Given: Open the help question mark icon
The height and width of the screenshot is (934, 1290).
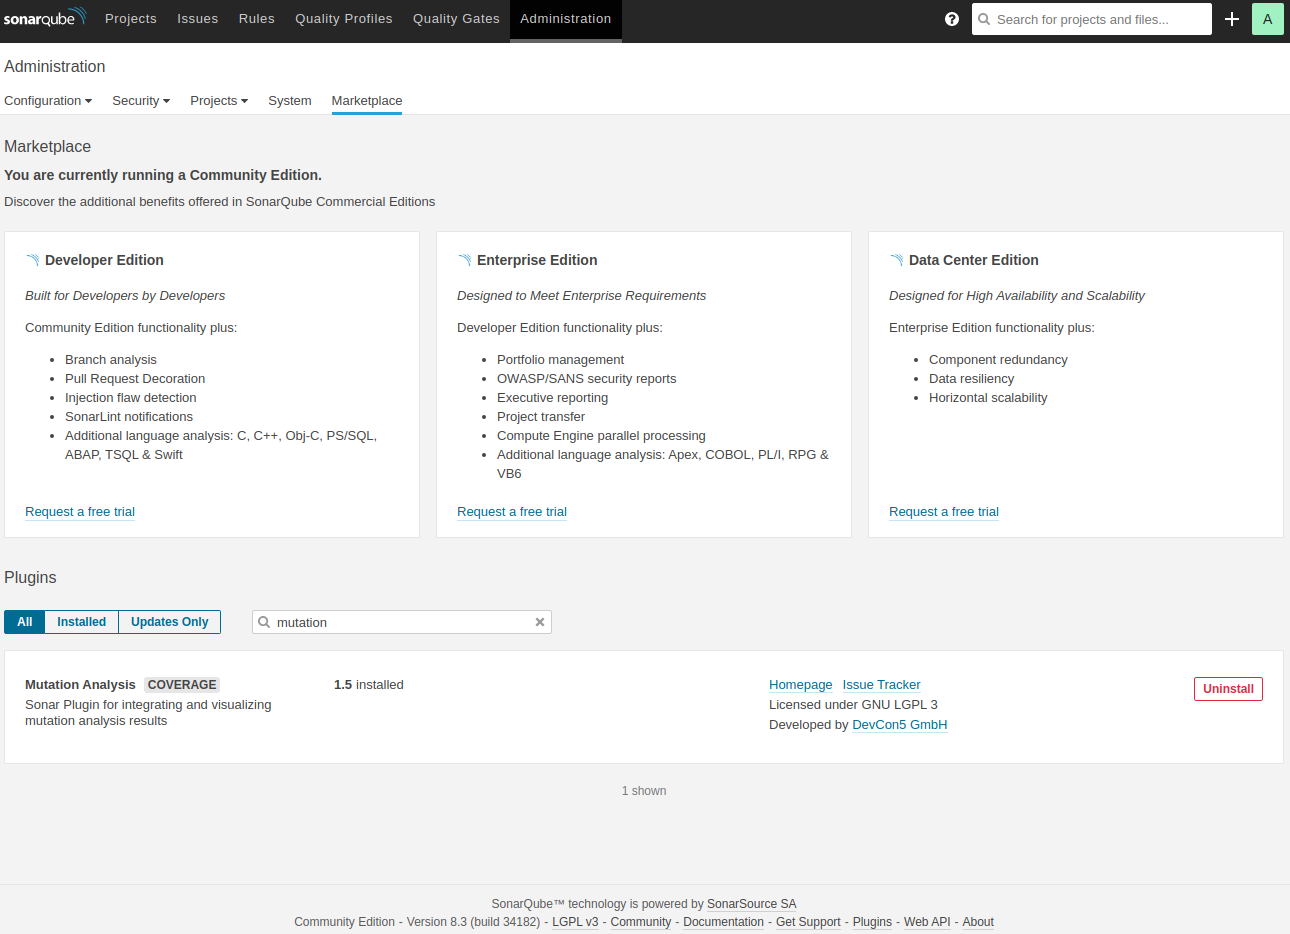Looking at the screenshot, I should point(952,19).
